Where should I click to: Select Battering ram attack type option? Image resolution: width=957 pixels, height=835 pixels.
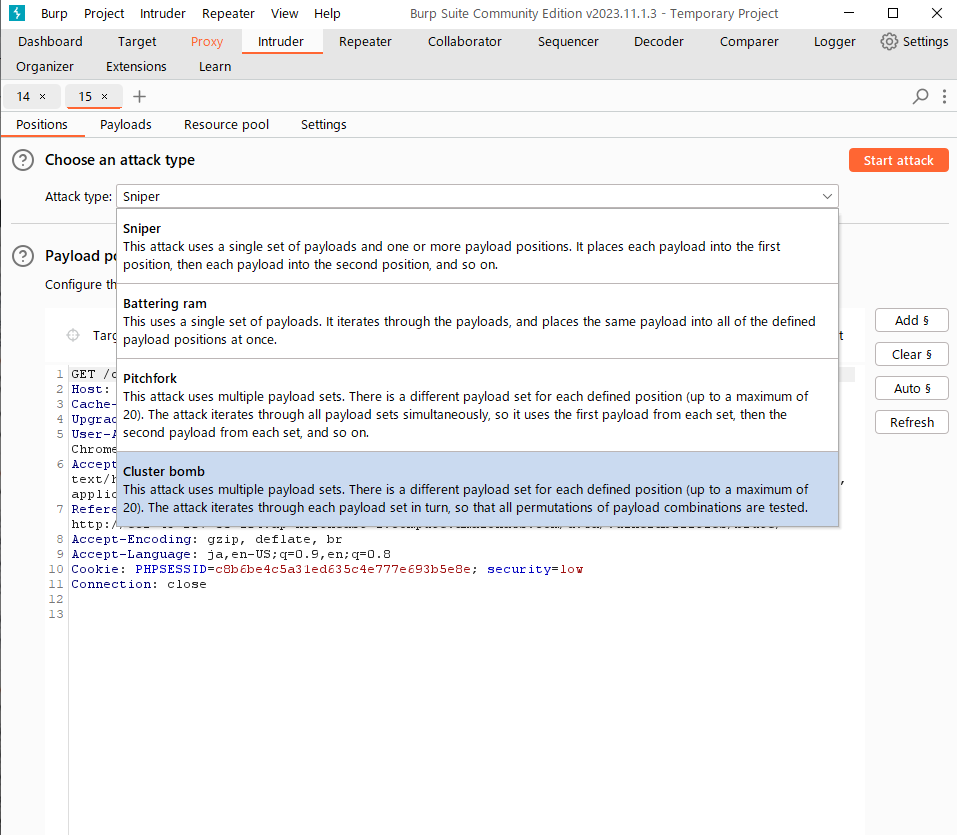[477, 322]
